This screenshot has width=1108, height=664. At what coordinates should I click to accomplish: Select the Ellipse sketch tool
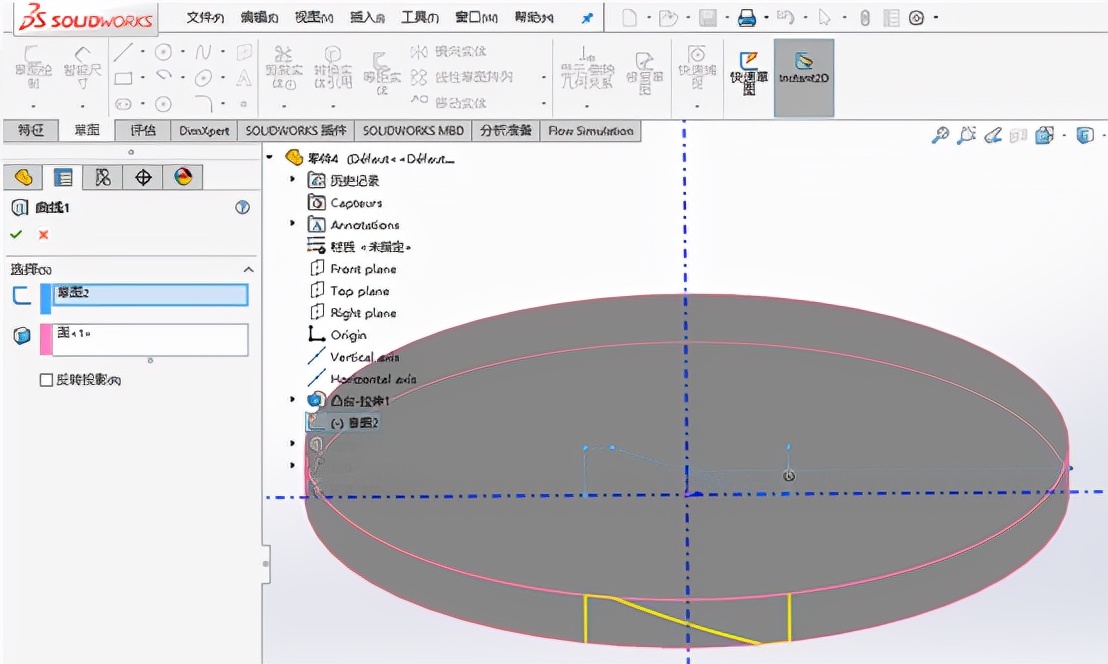tap(202, 77)
